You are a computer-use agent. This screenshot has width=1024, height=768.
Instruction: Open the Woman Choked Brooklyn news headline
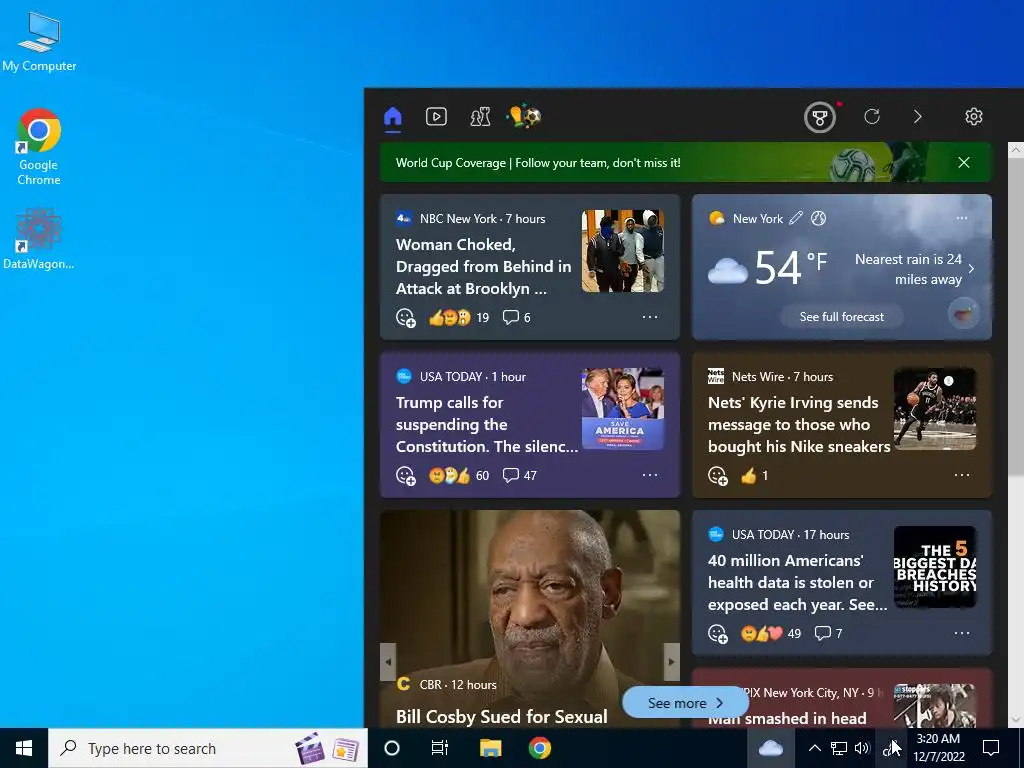coord(483,266)
